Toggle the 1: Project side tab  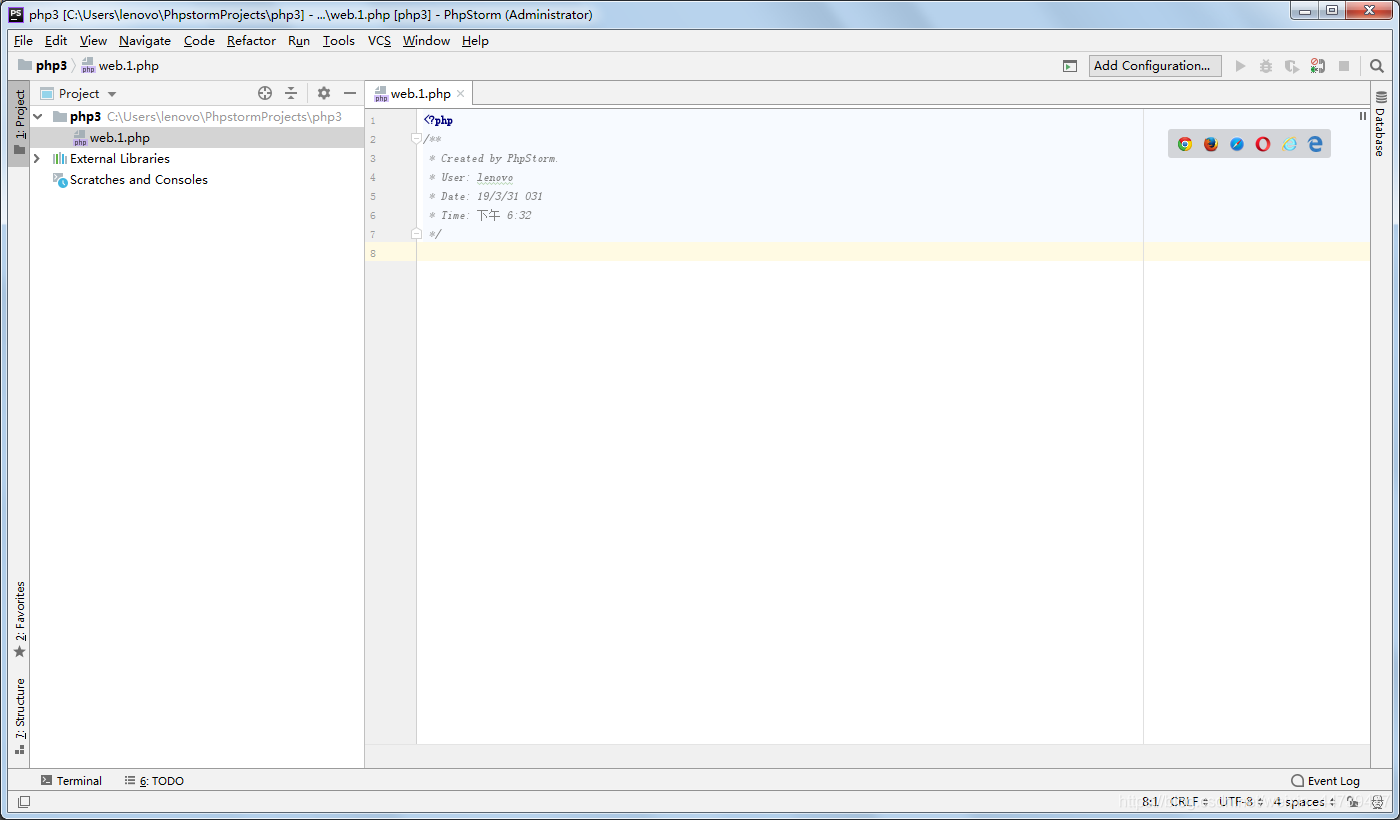(19, 123)
